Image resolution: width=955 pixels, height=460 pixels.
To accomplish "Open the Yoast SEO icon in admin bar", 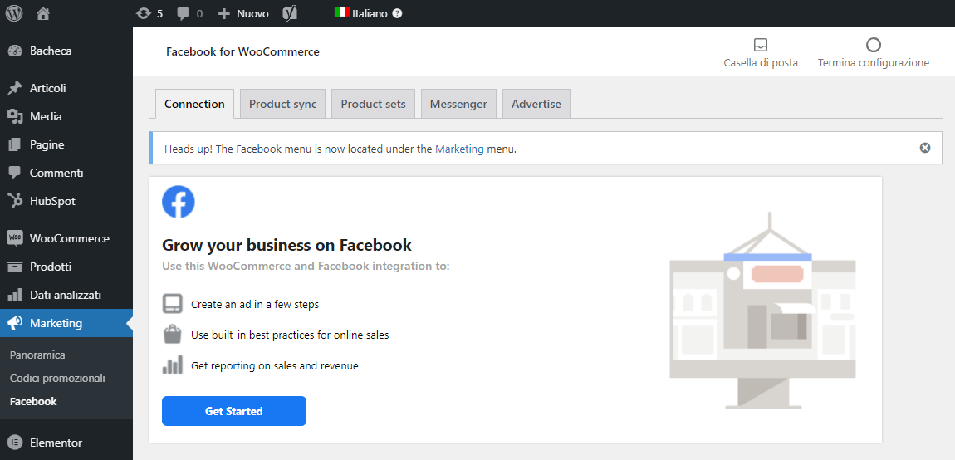I will [x=290, y=13].
